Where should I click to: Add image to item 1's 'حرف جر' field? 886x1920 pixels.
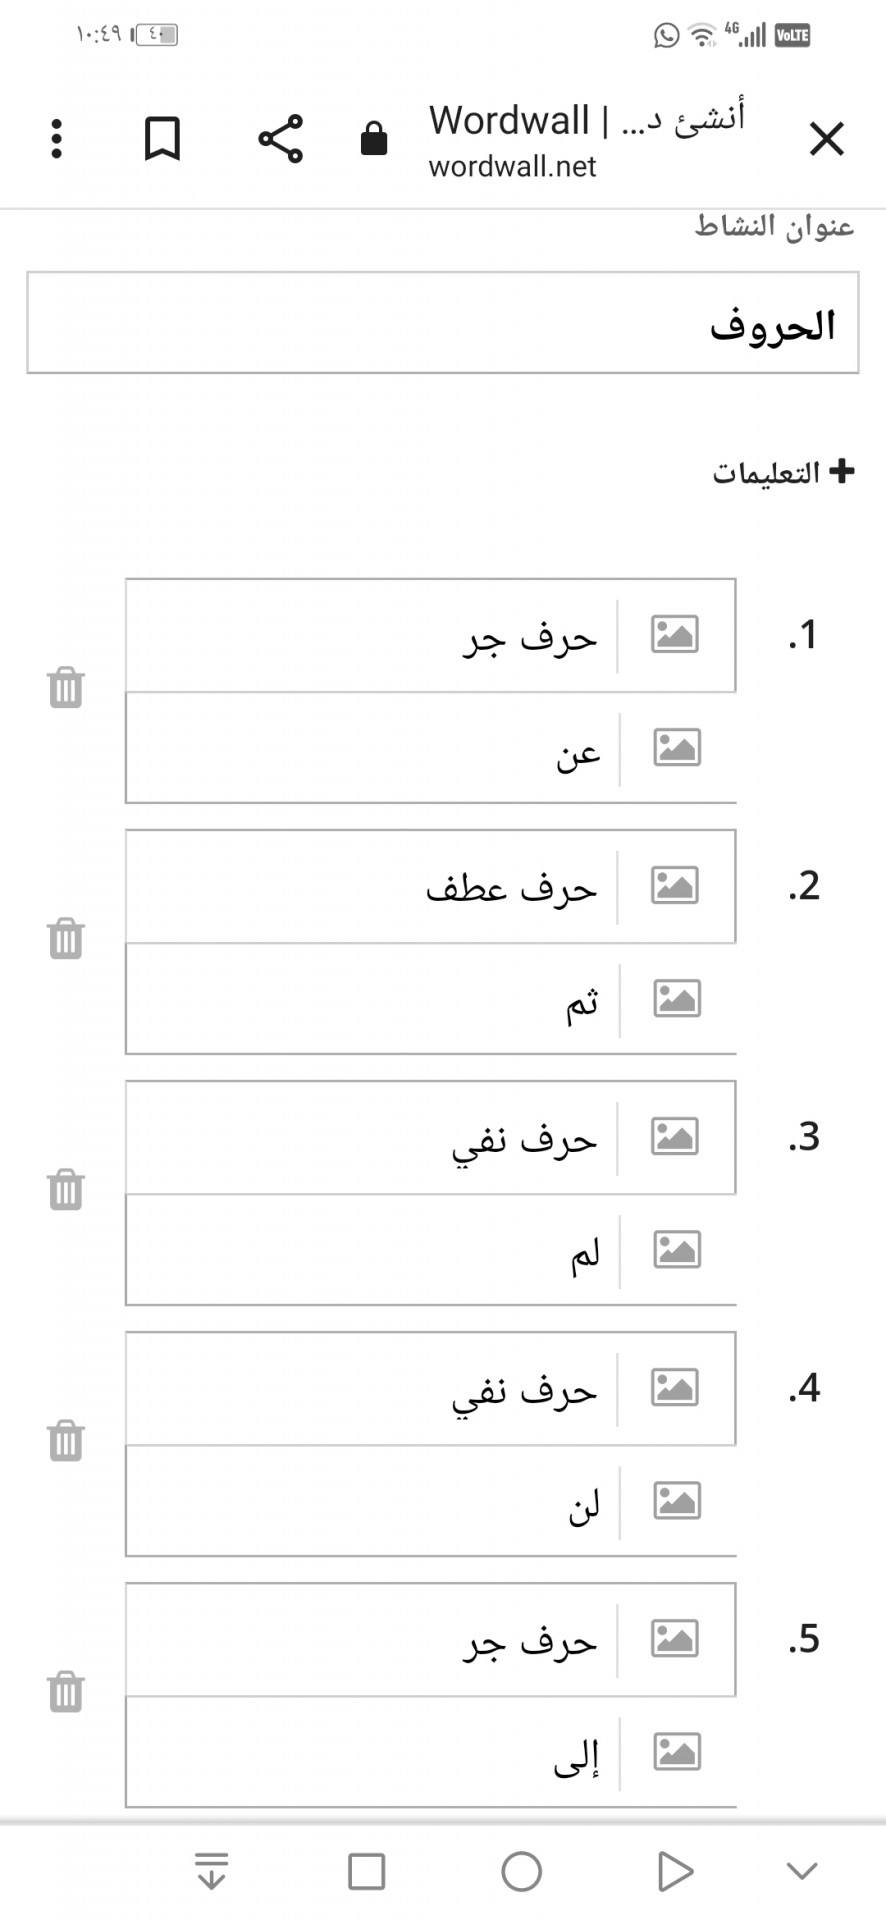674,634
